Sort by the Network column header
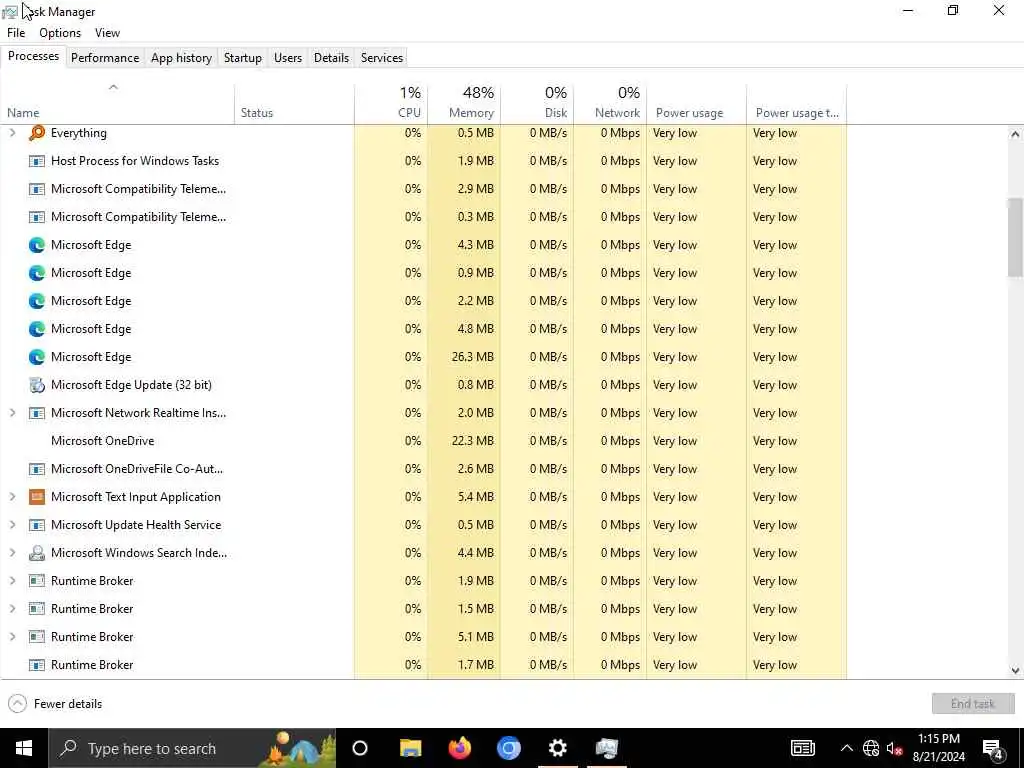 [x=611, y=104]
